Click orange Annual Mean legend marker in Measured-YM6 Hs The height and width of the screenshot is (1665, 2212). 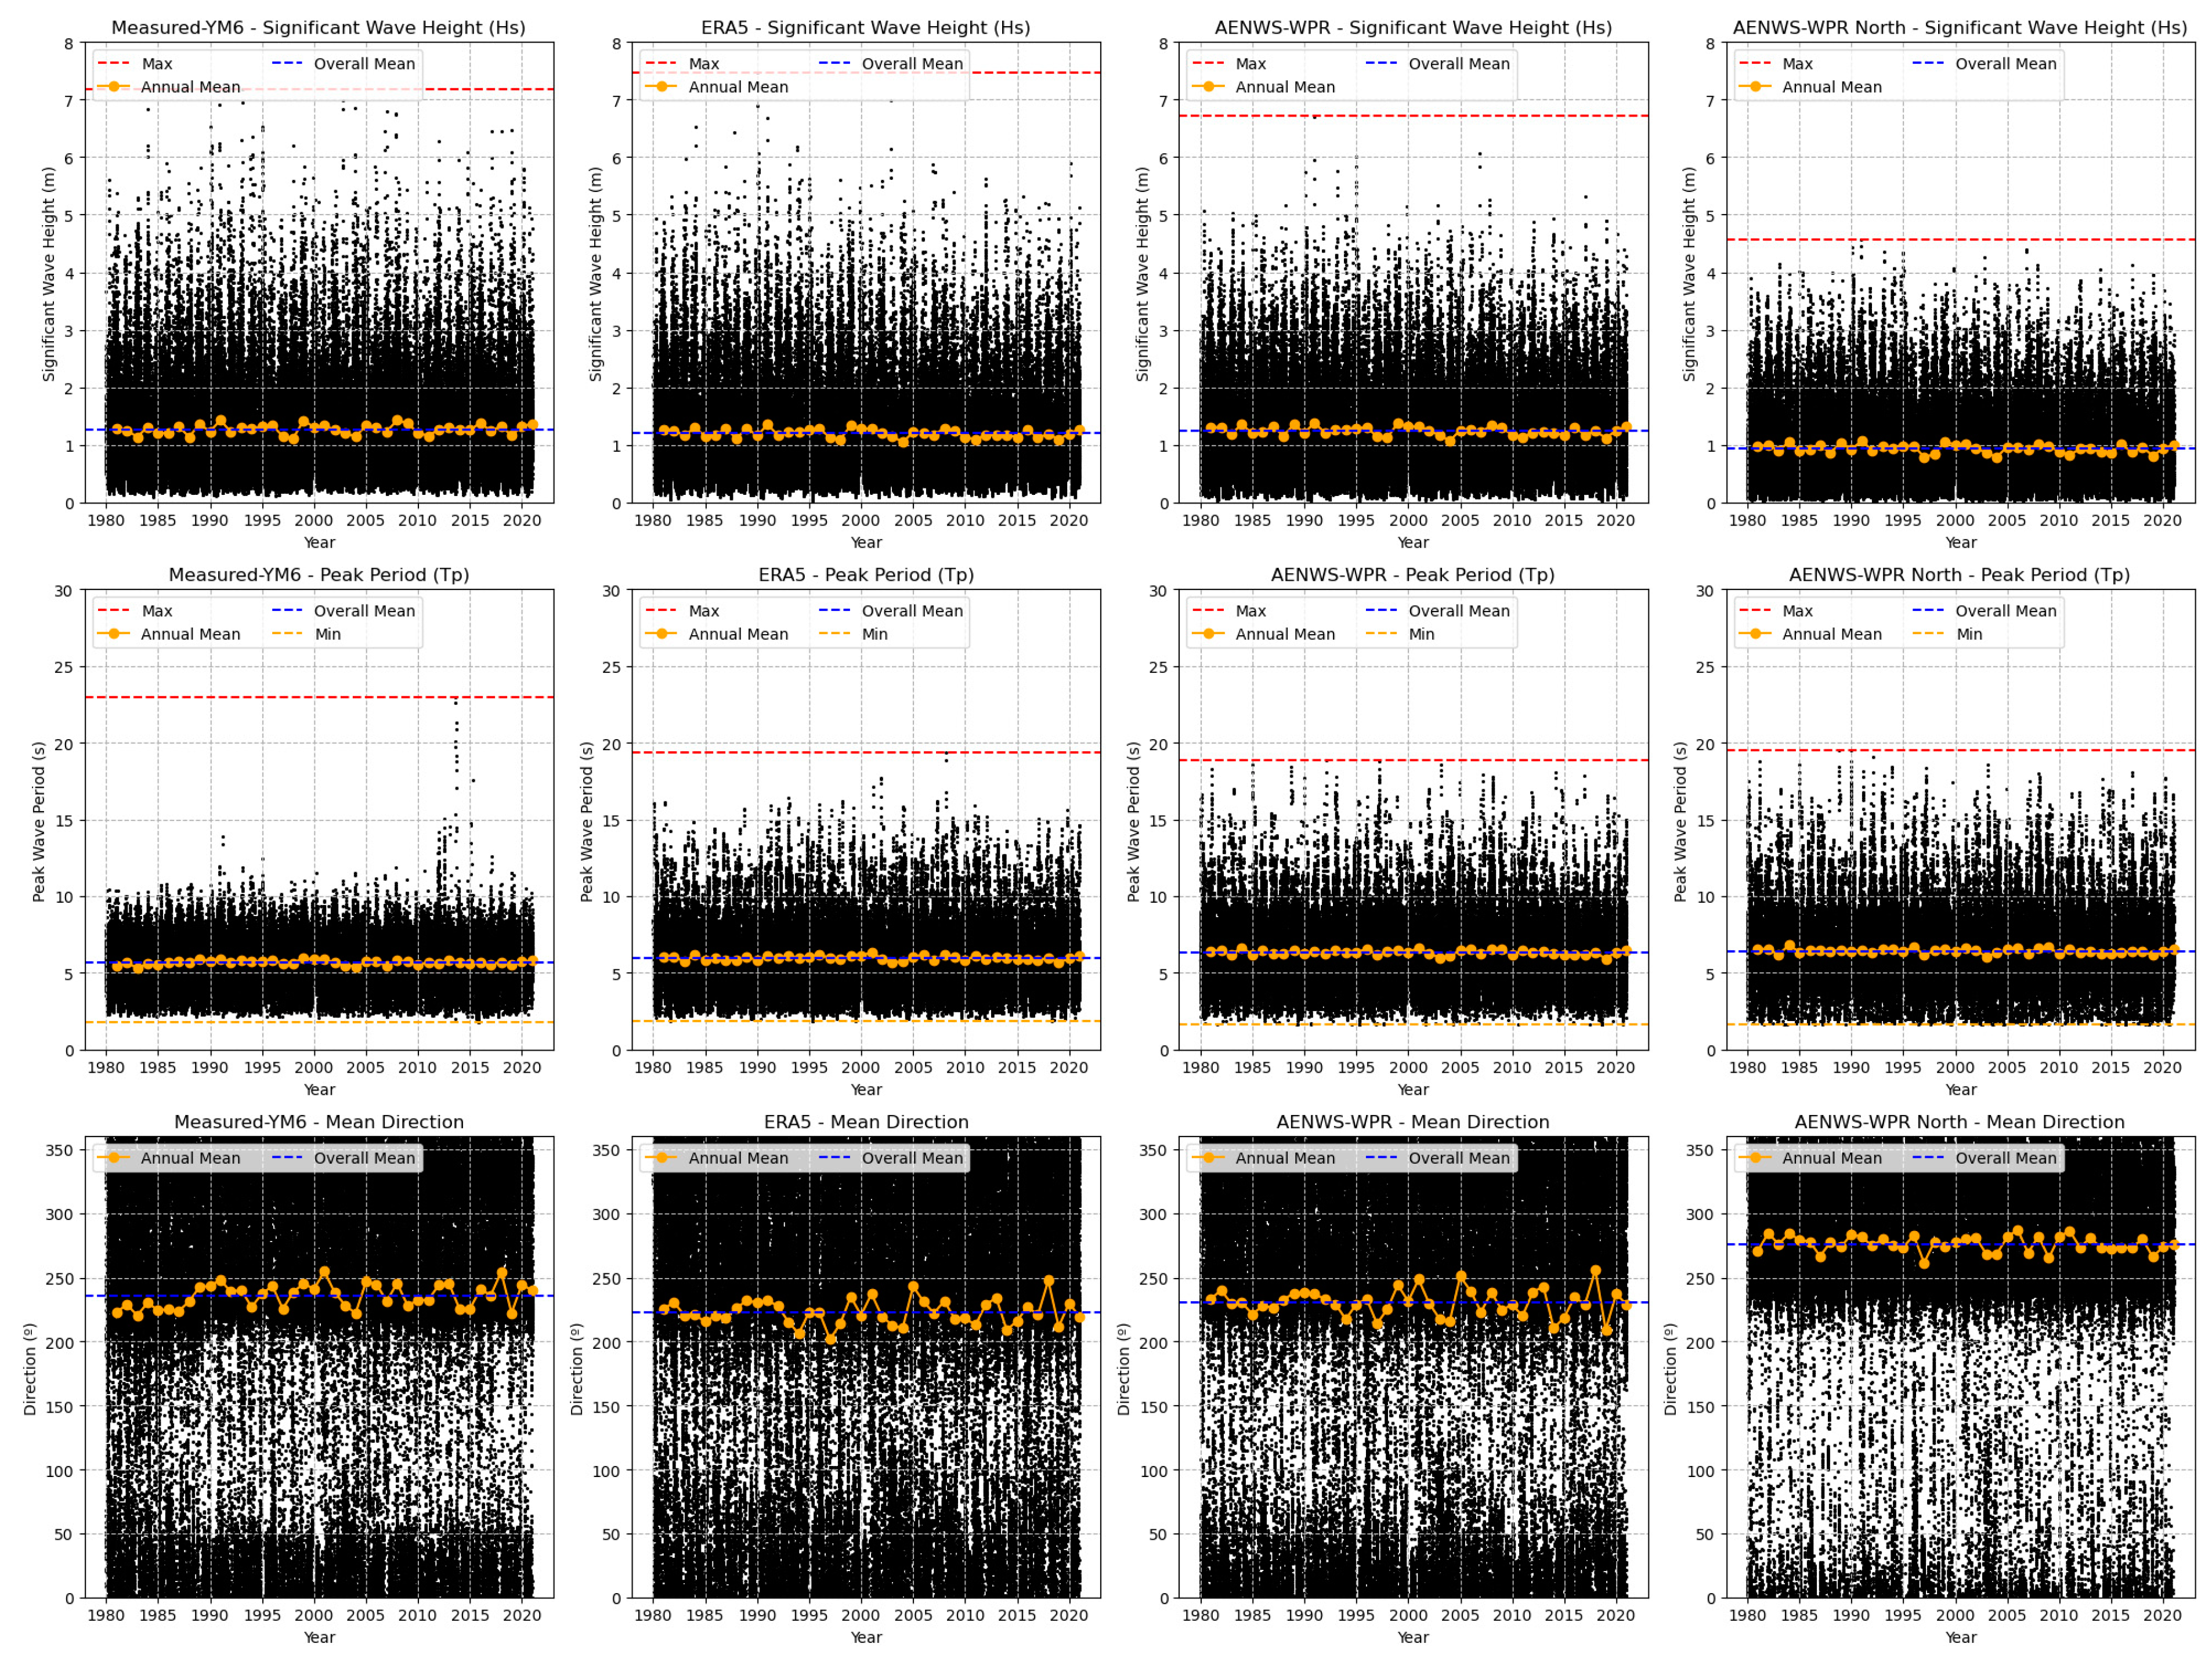tap(113, 87)
